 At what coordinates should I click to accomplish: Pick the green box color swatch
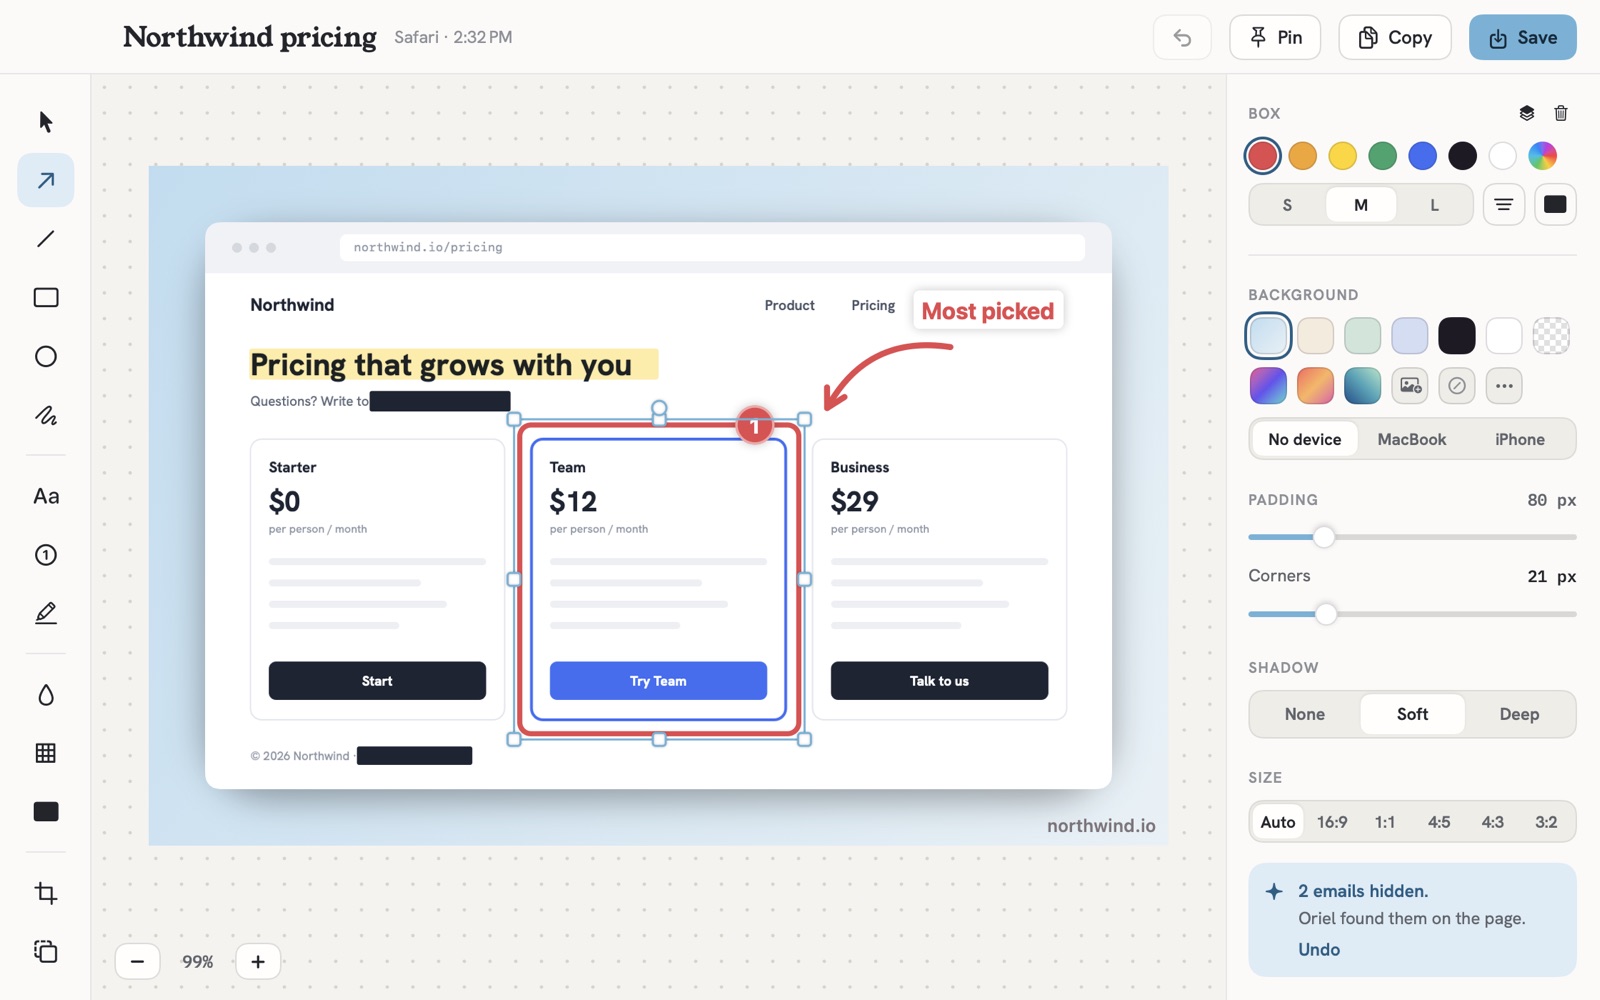point(1383,156)
